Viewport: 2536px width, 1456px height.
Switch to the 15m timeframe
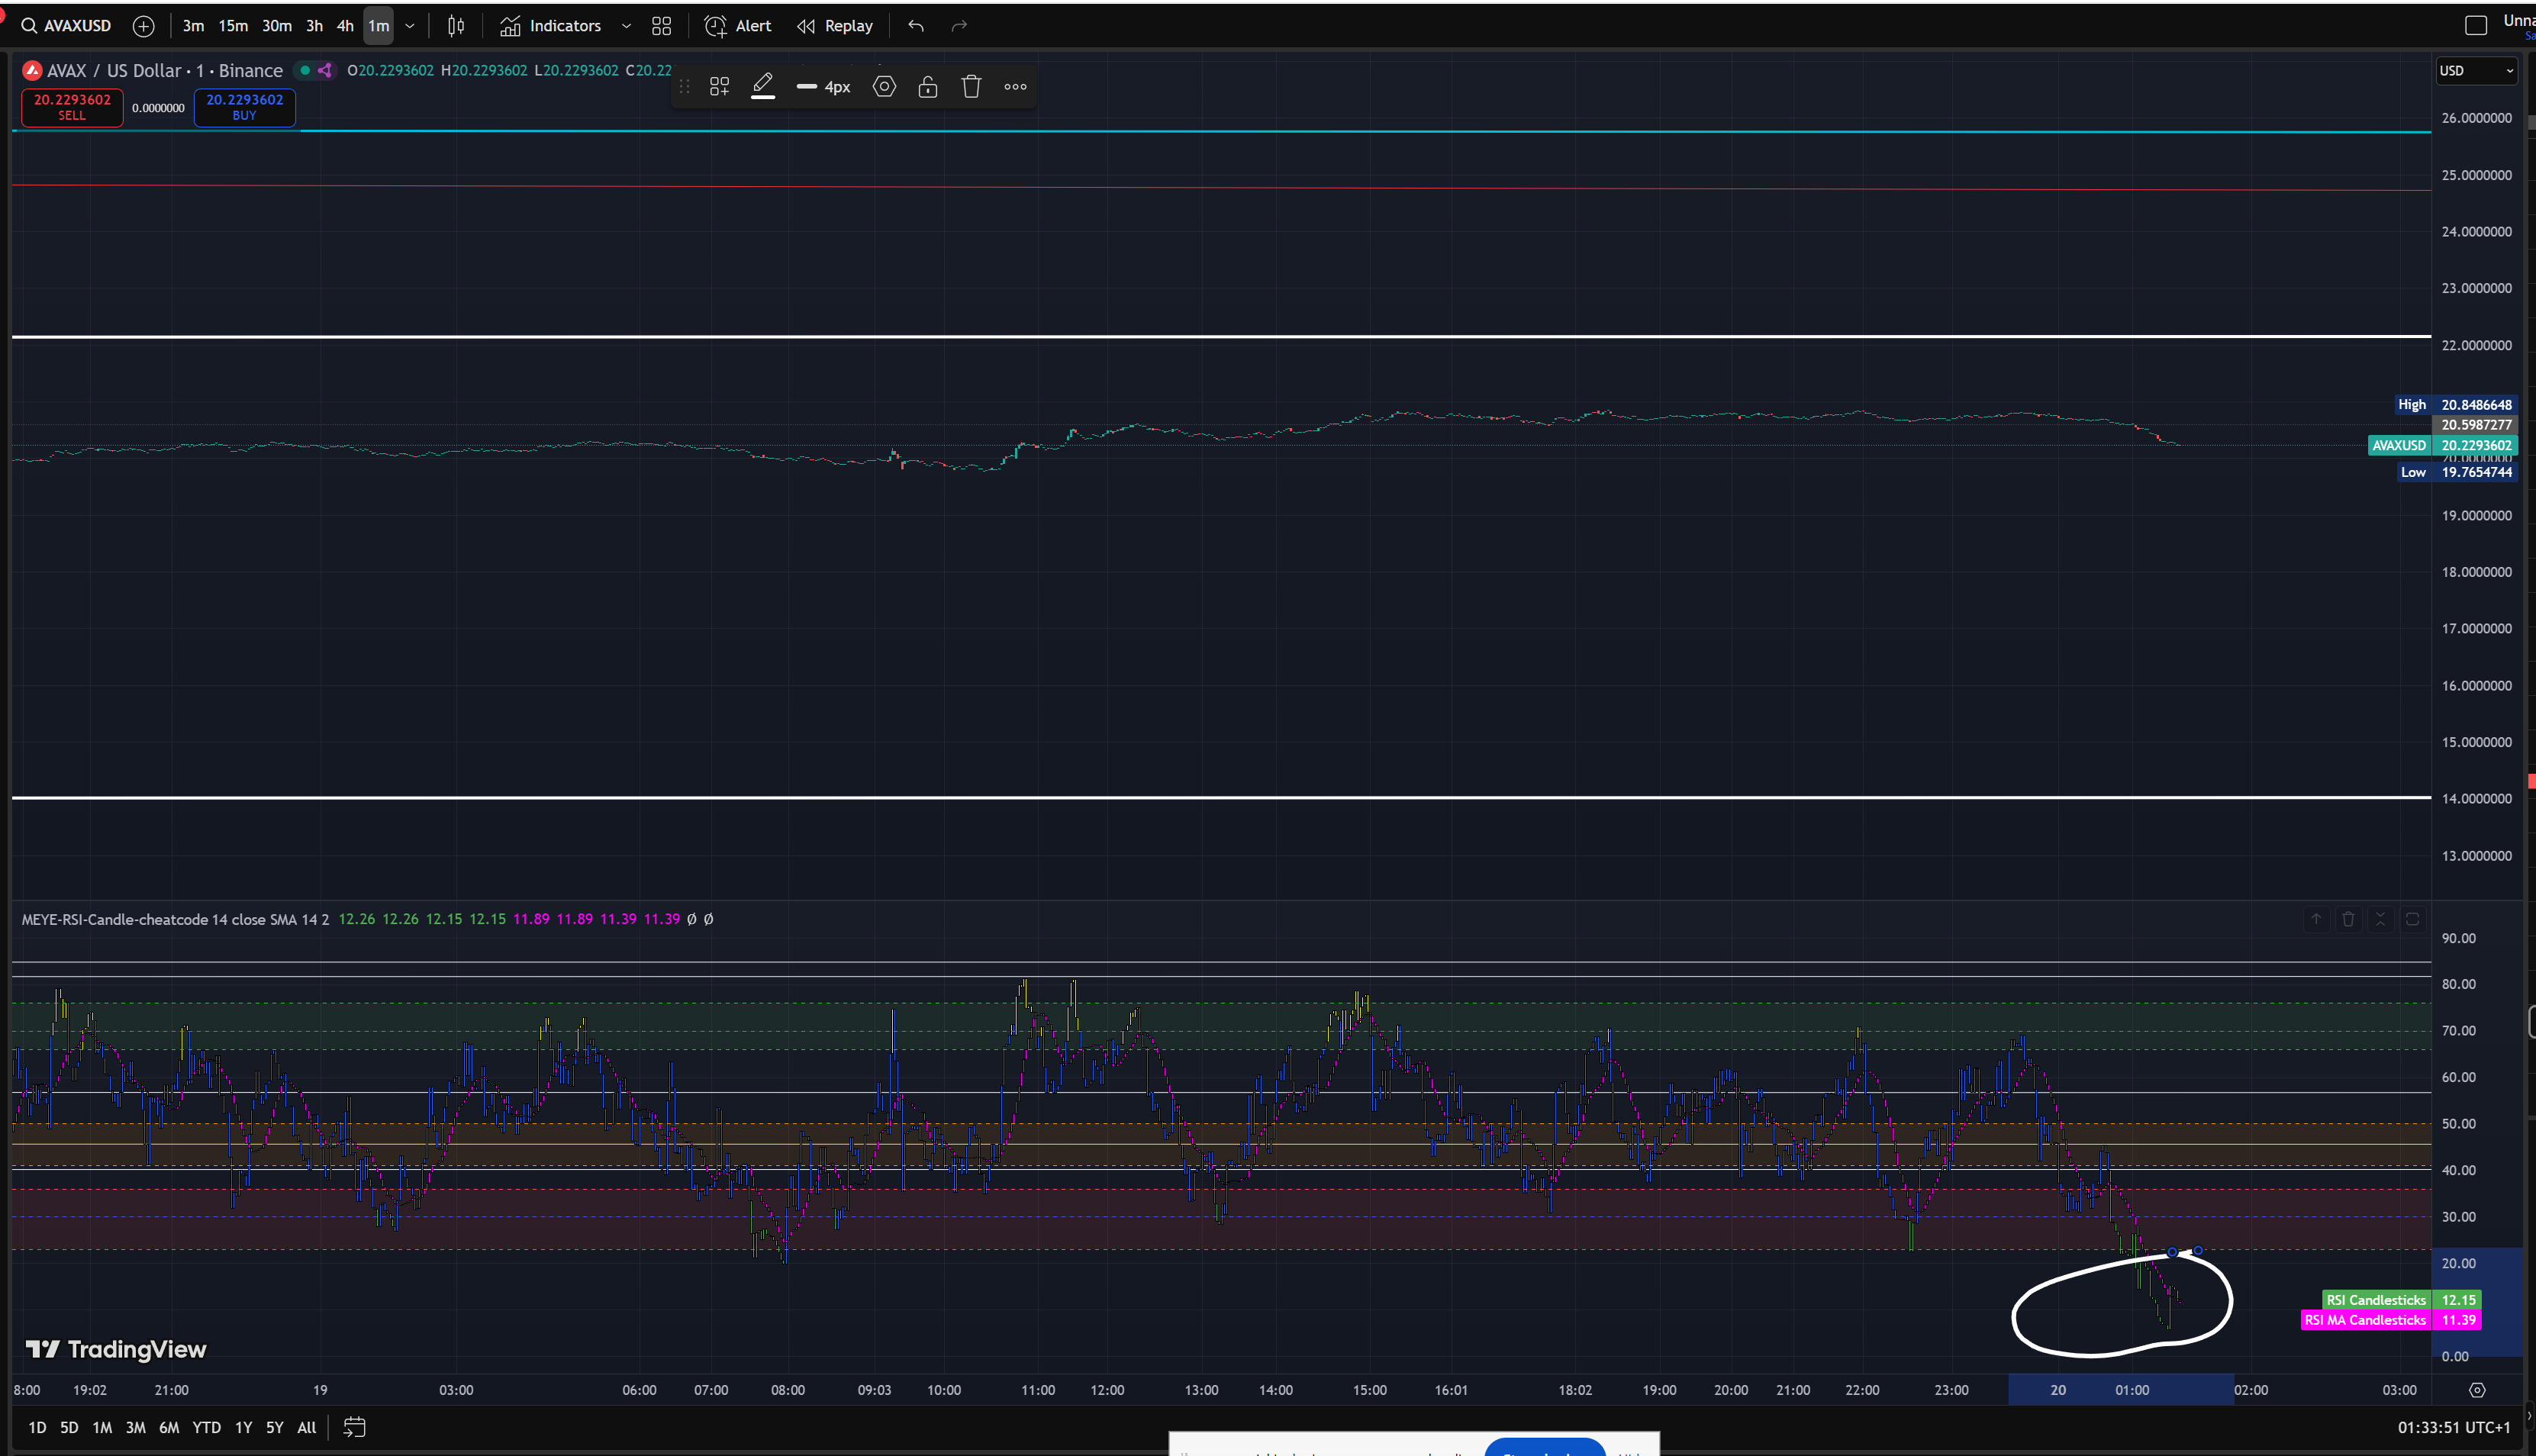[x=233, y=26]
